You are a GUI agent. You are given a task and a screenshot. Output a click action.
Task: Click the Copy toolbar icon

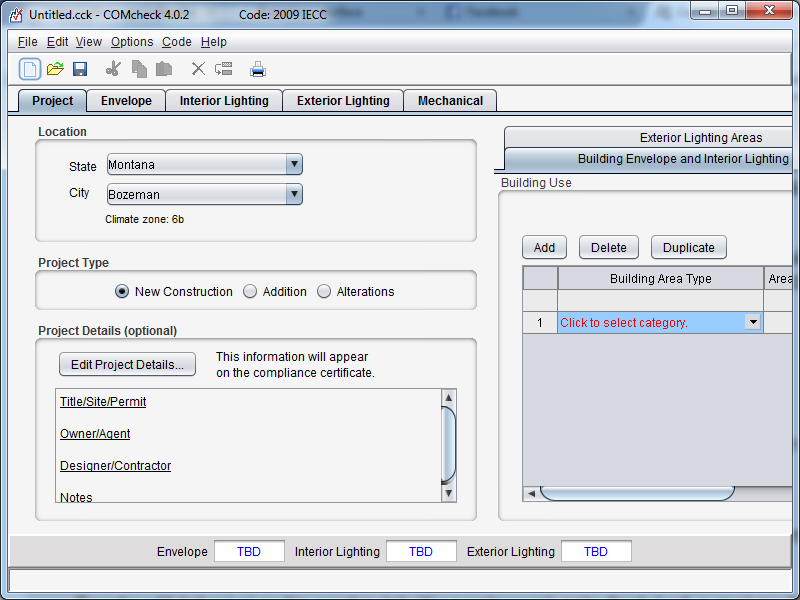[139, 68]
